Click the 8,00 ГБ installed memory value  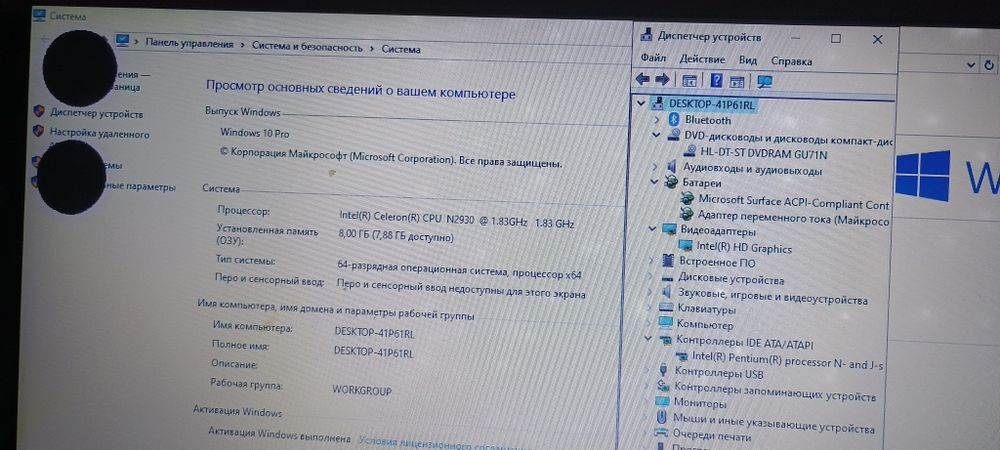coord(395,236)
